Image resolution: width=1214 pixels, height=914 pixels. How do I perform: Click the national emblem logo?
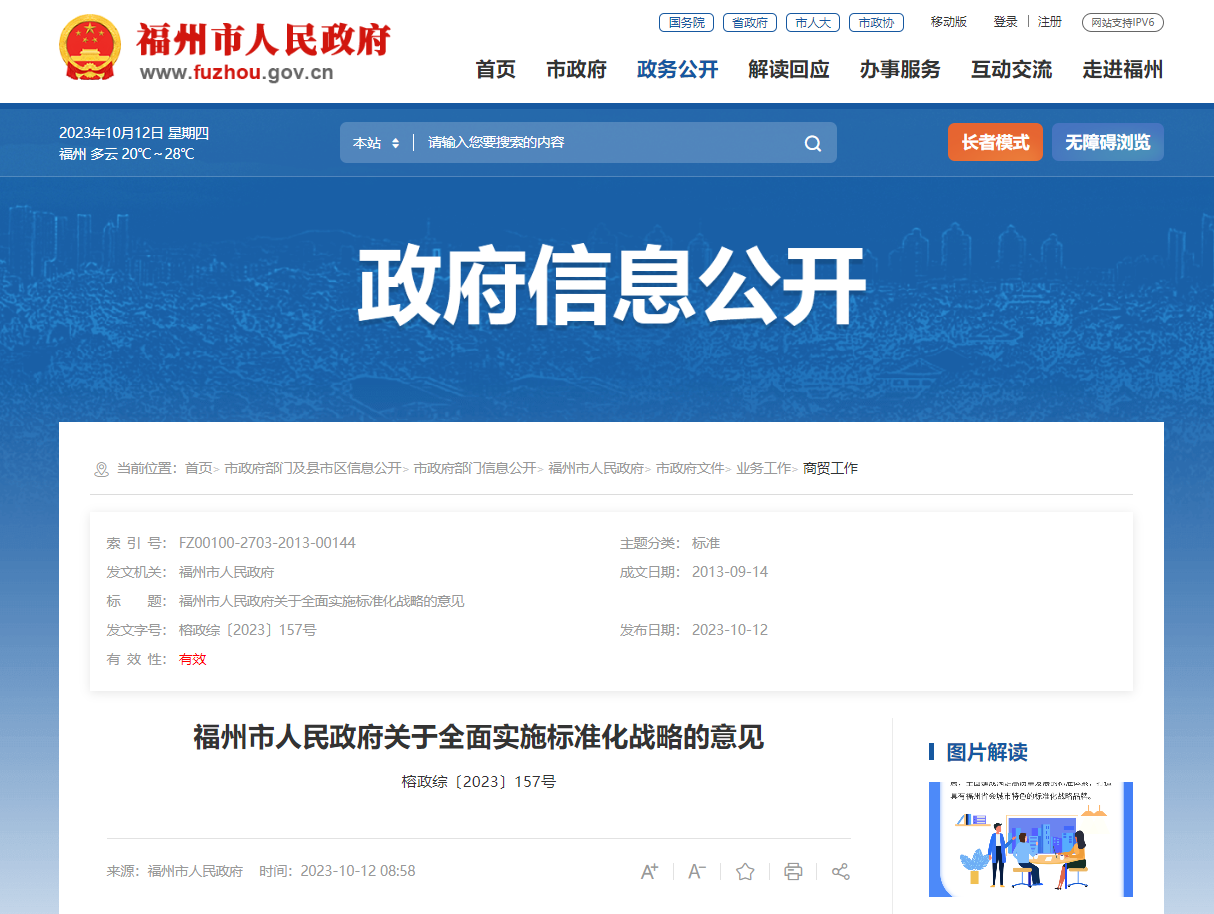coord(90,43)
